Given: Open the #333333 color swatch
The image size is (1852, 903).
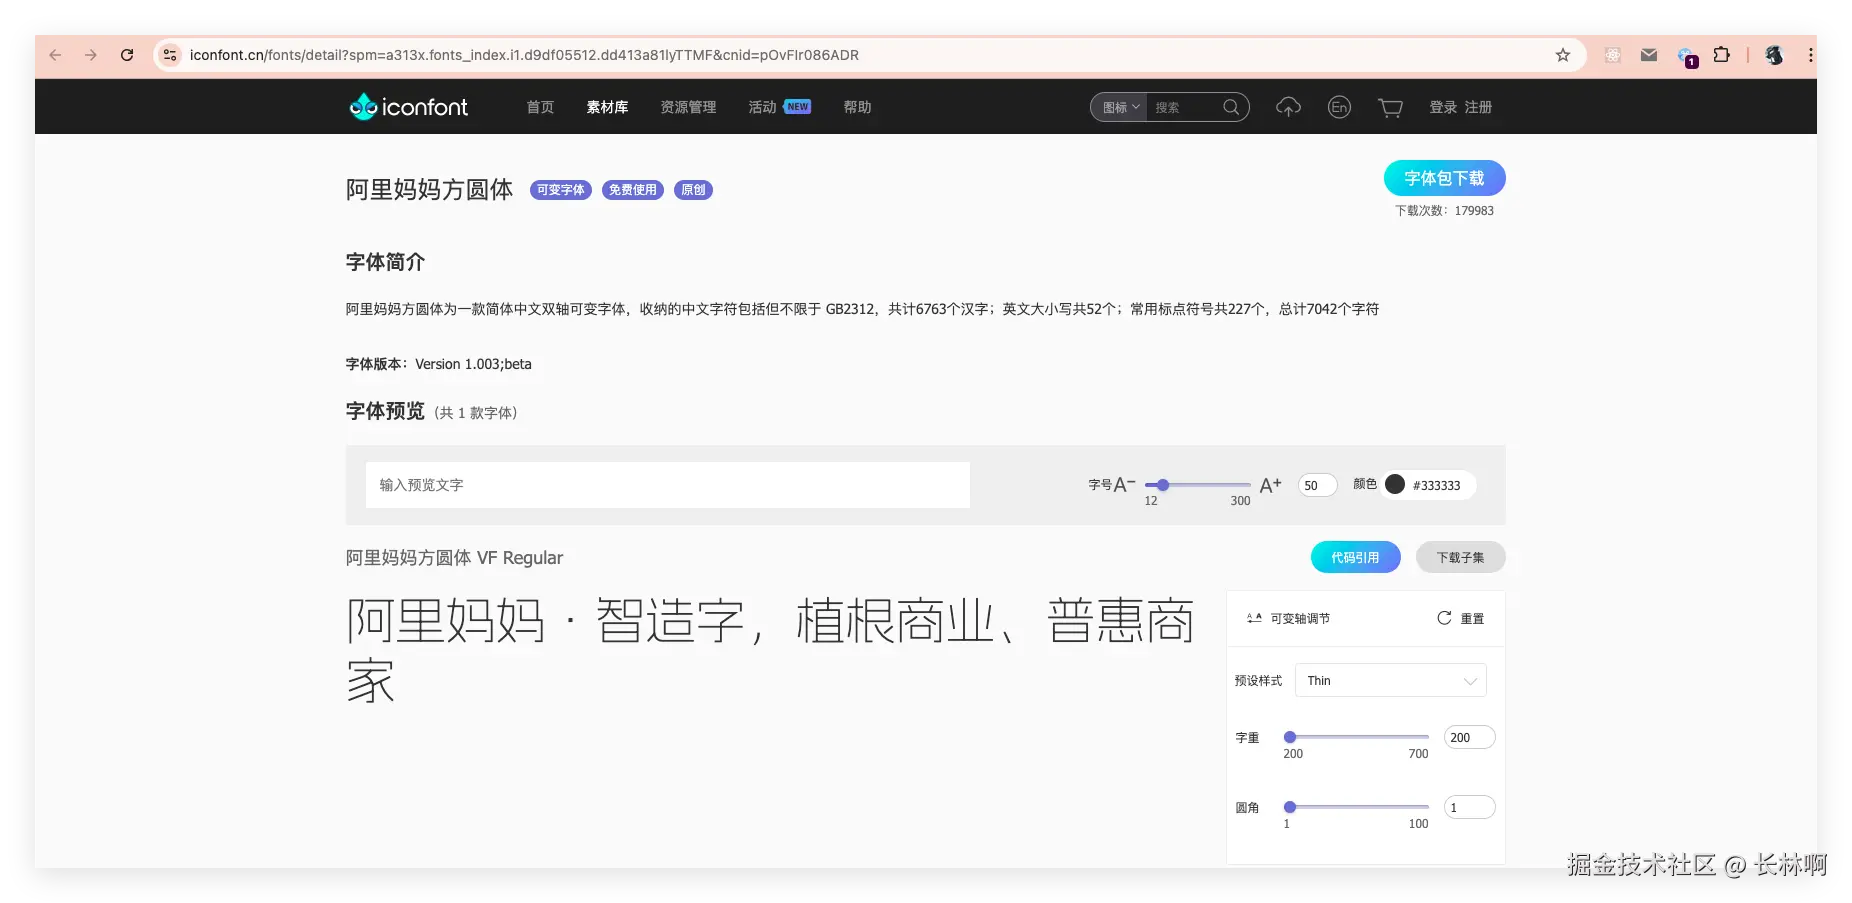Looking at the screenshot, I should (x=1395, y=485).
